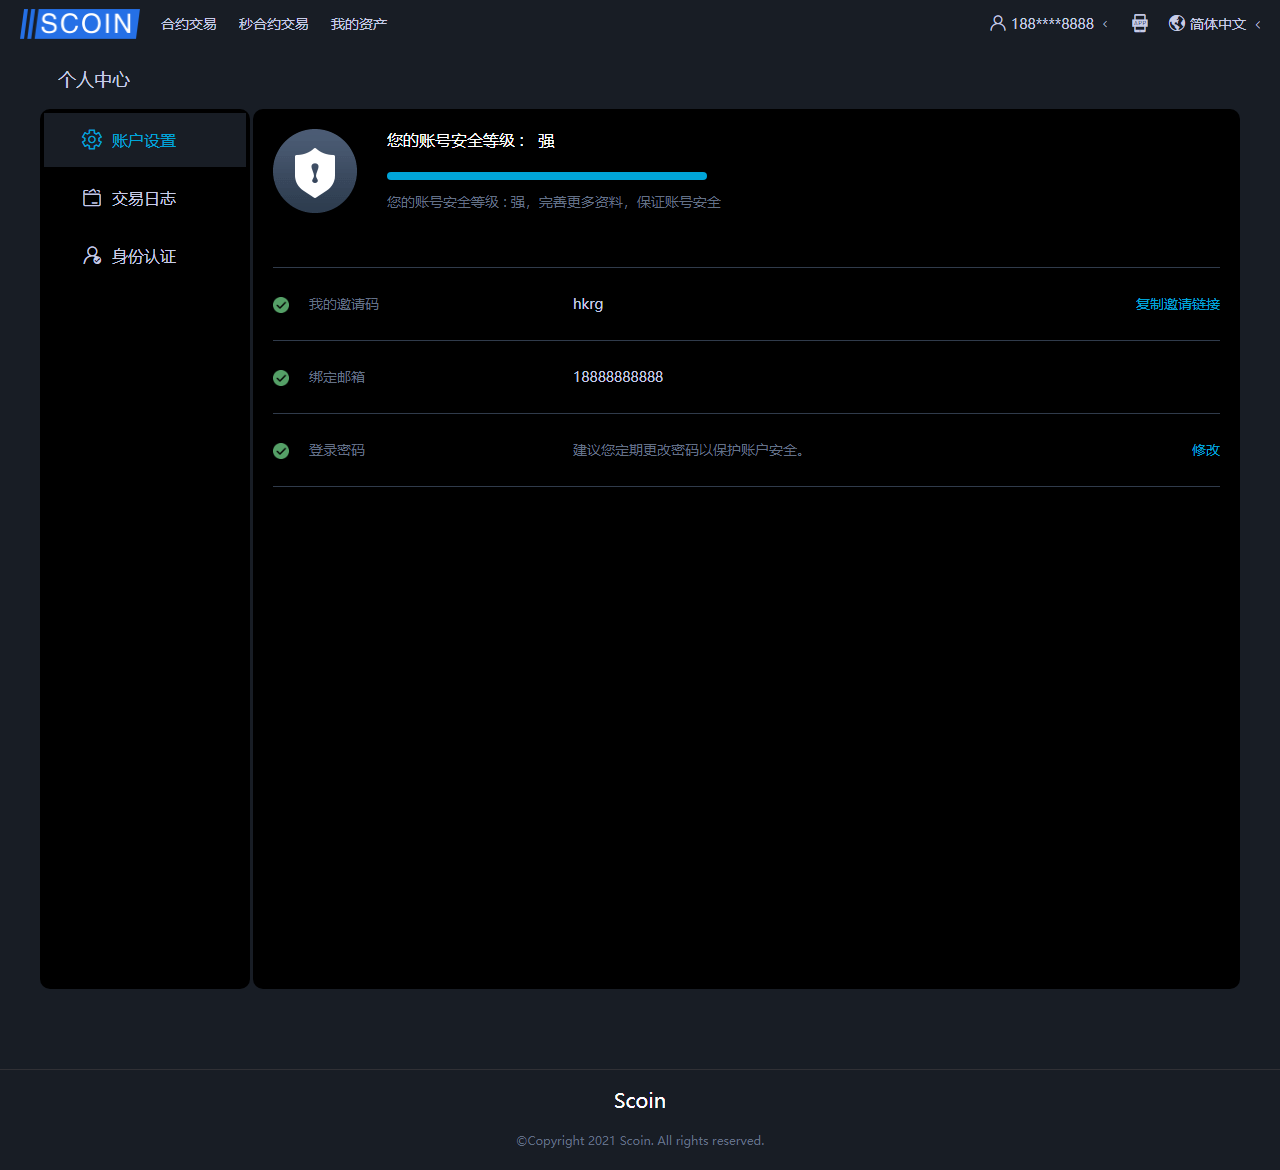Click the person icon beside 身份认证
This screenshot has width=1280, height=1170.
coord(92,256)
